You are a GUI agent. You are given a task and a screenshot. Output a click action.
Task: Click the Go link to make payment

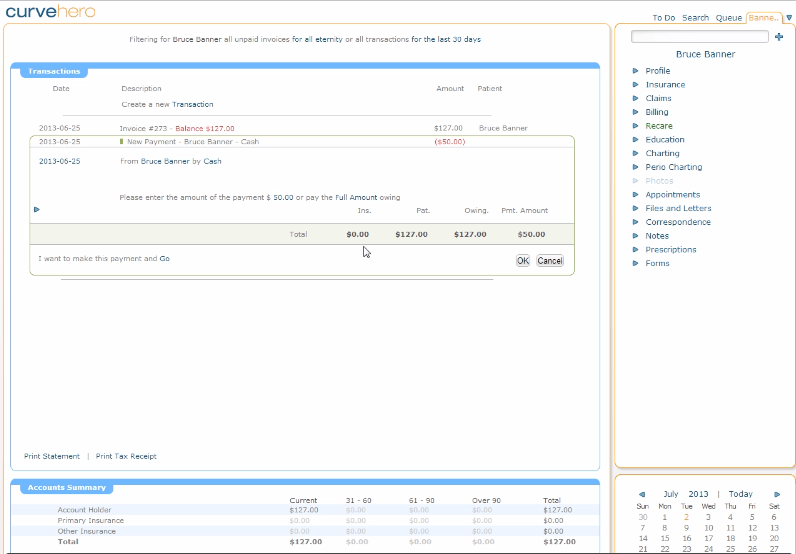164,258
